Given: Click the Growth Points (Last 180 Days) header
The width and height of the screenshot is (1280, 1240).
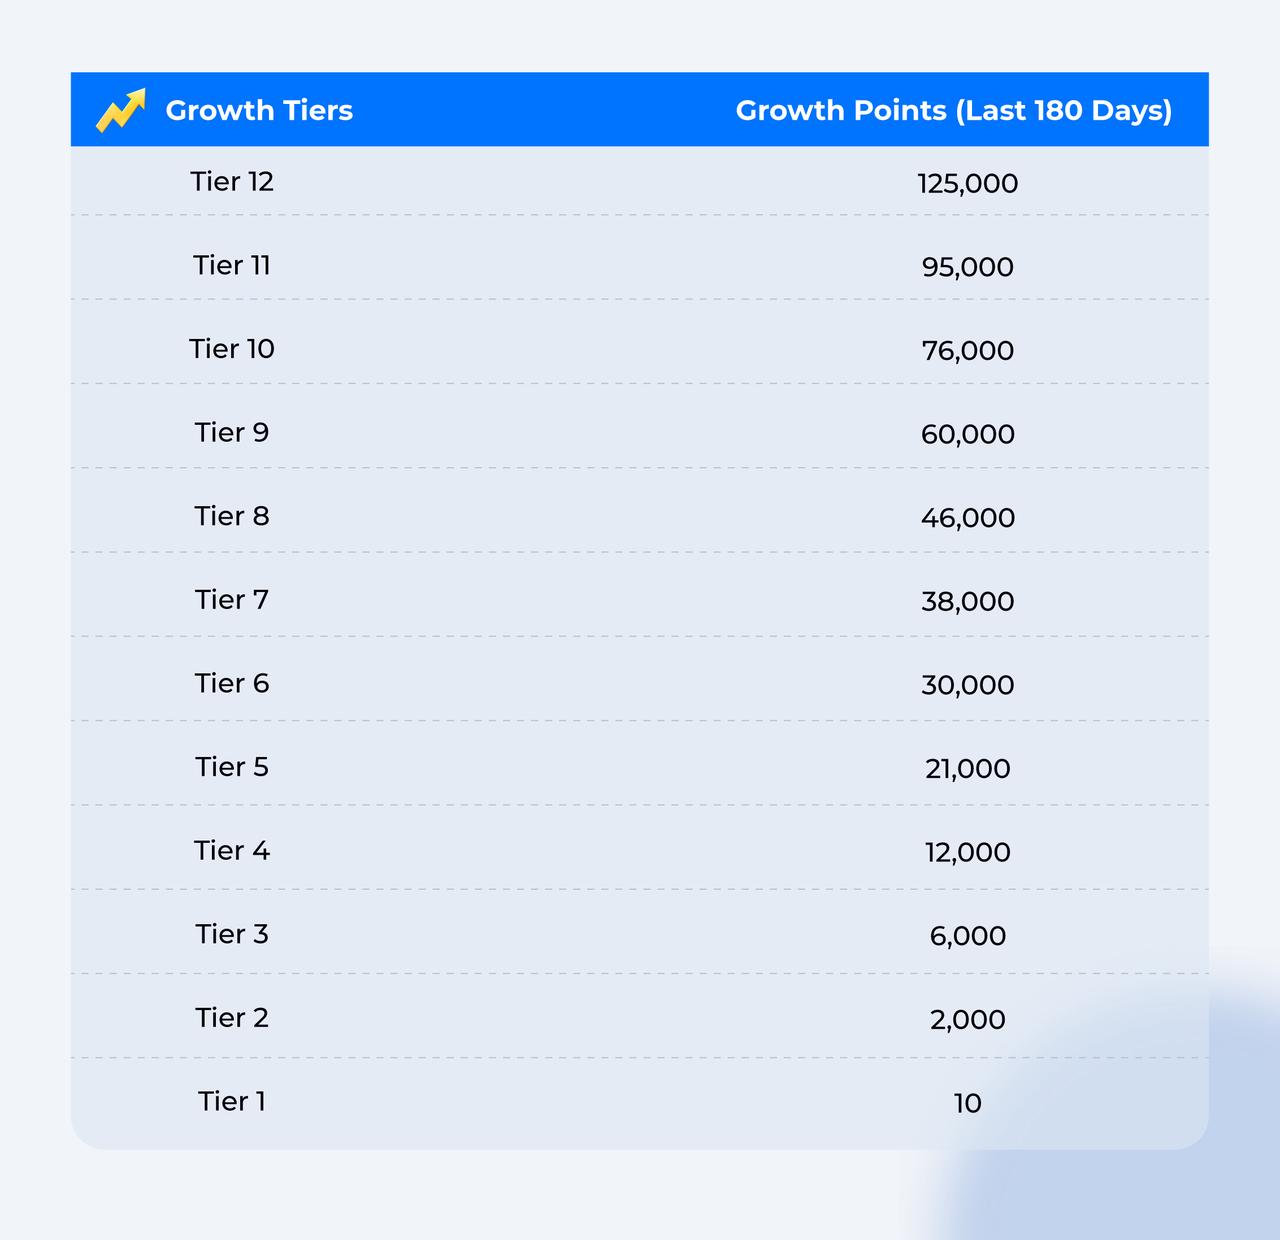Looking at the screenshot, I should pyautogui.click(x=953, y=110).
